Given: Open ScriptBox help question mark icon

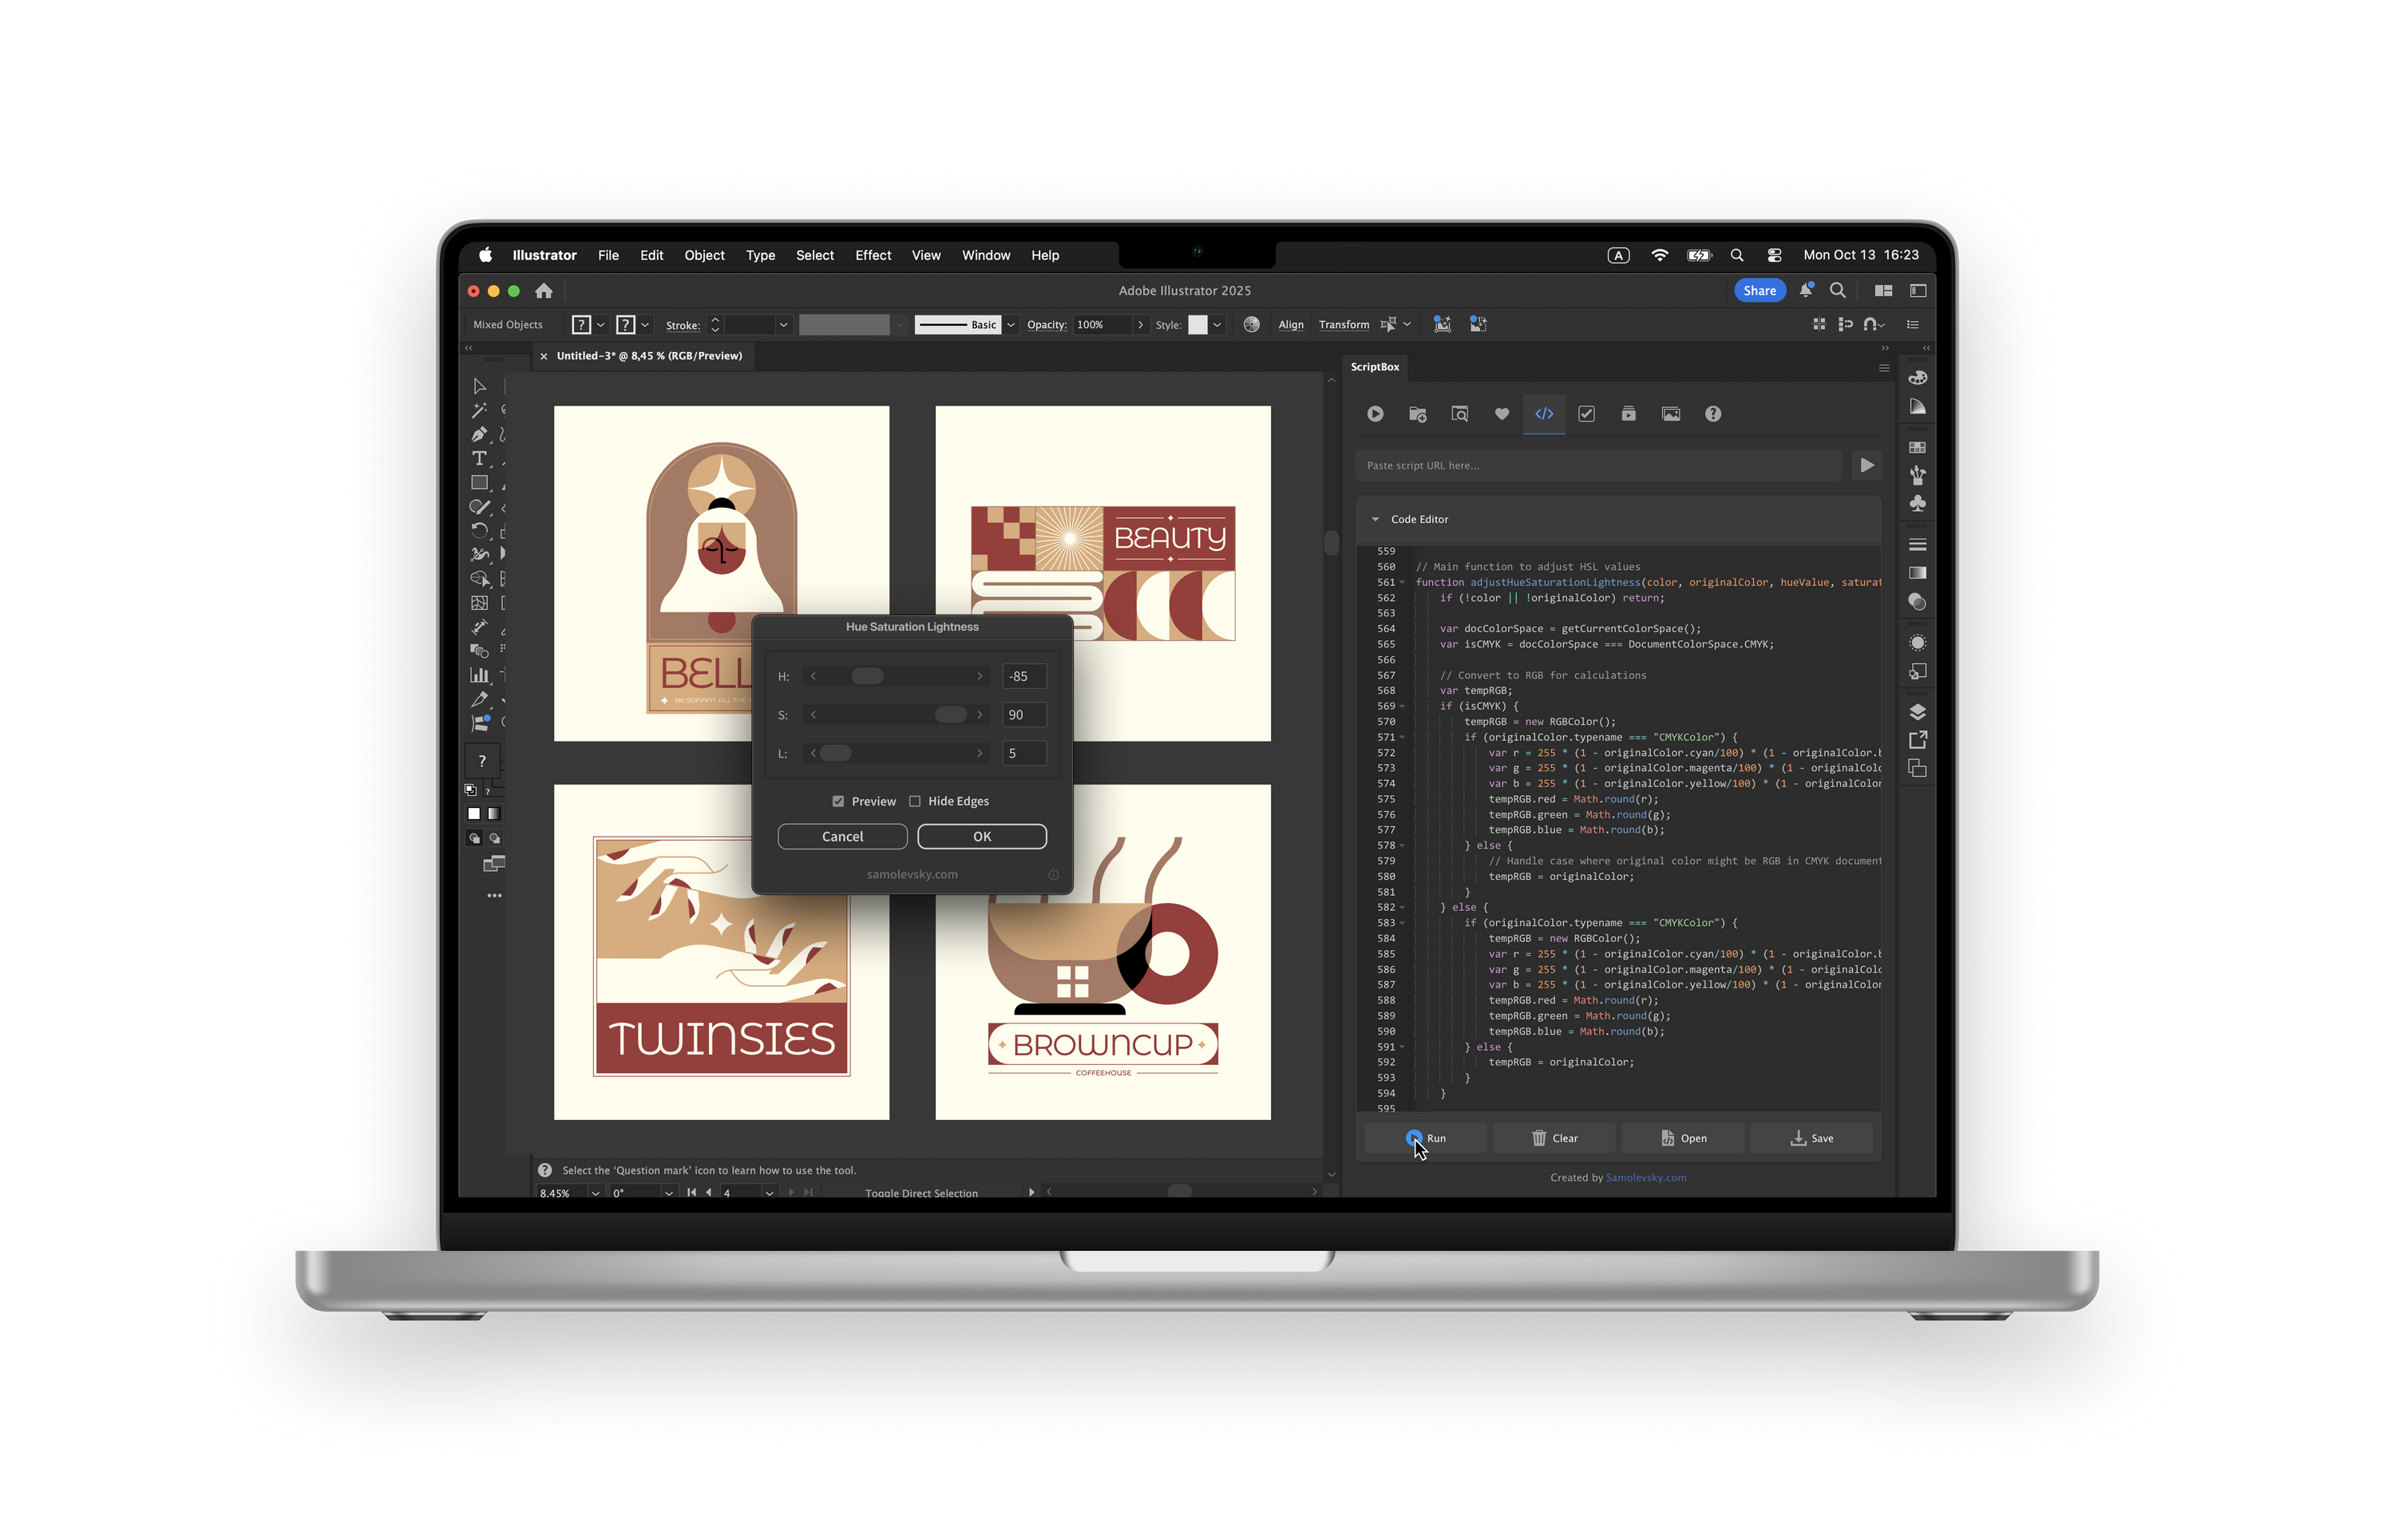Looking at the screenshot, I should tap(1713, 414).
